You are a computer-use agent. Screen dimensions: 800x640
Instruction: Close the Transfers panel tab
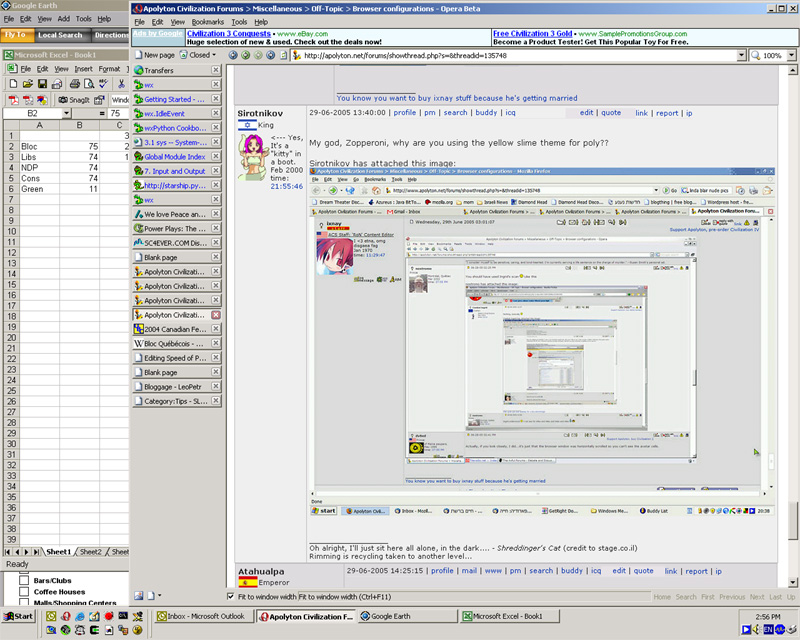tap(216, 71)
